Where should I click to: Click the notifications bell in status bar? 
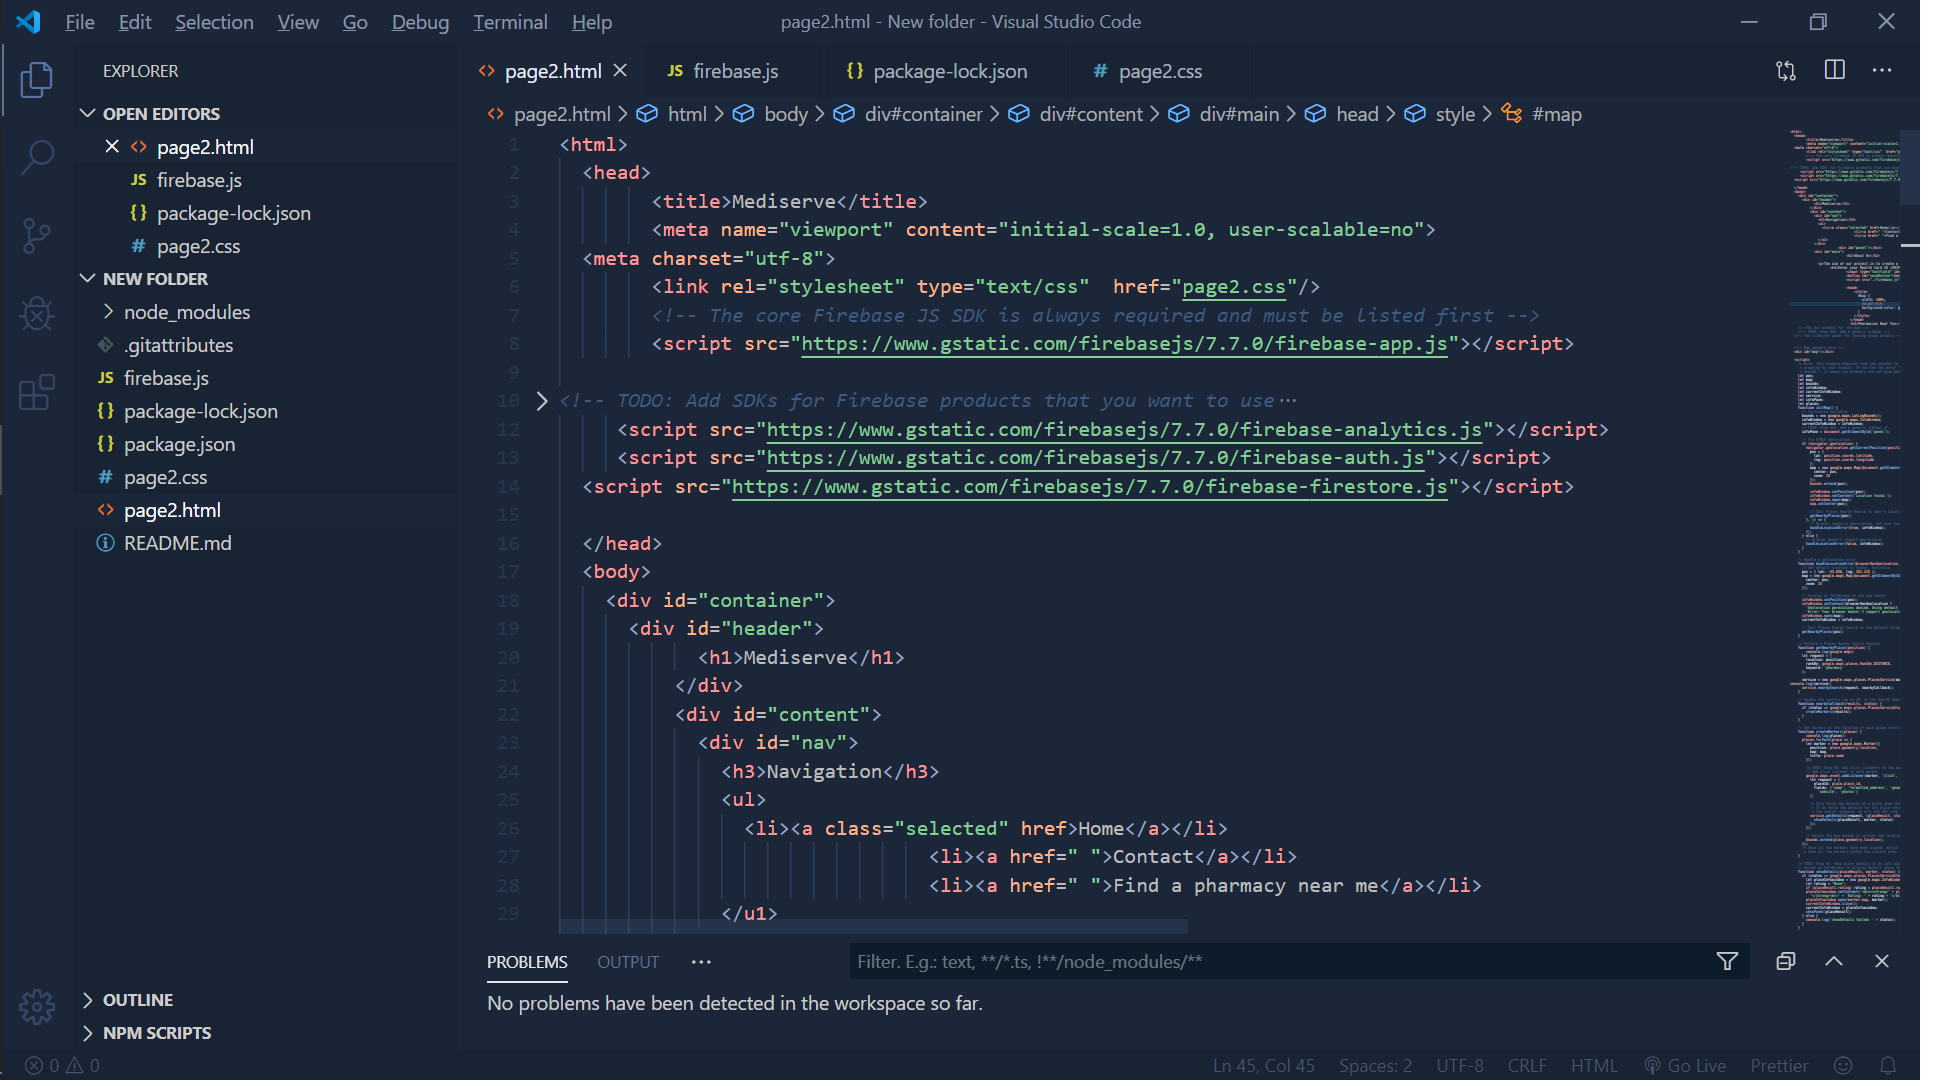point(1887,1066)
